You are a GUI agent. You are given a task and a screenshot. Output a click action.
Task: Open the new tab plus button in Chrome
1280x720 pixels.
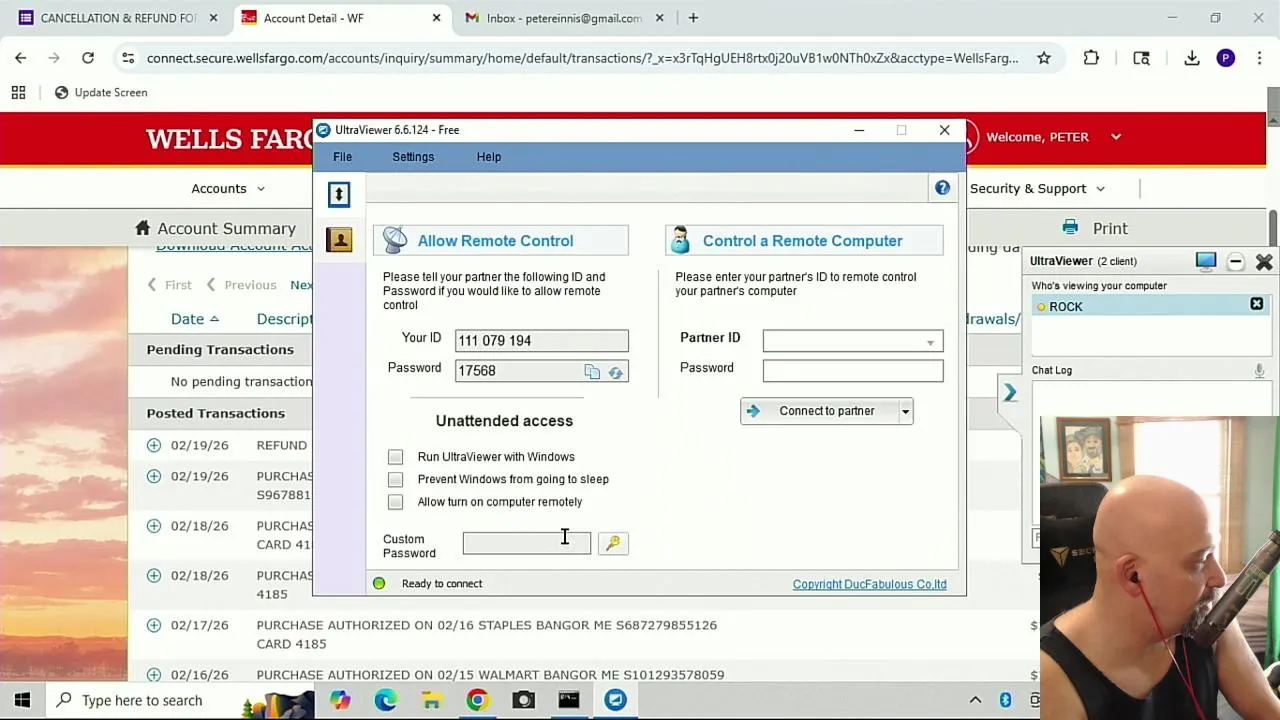click(x=693, y=18)
